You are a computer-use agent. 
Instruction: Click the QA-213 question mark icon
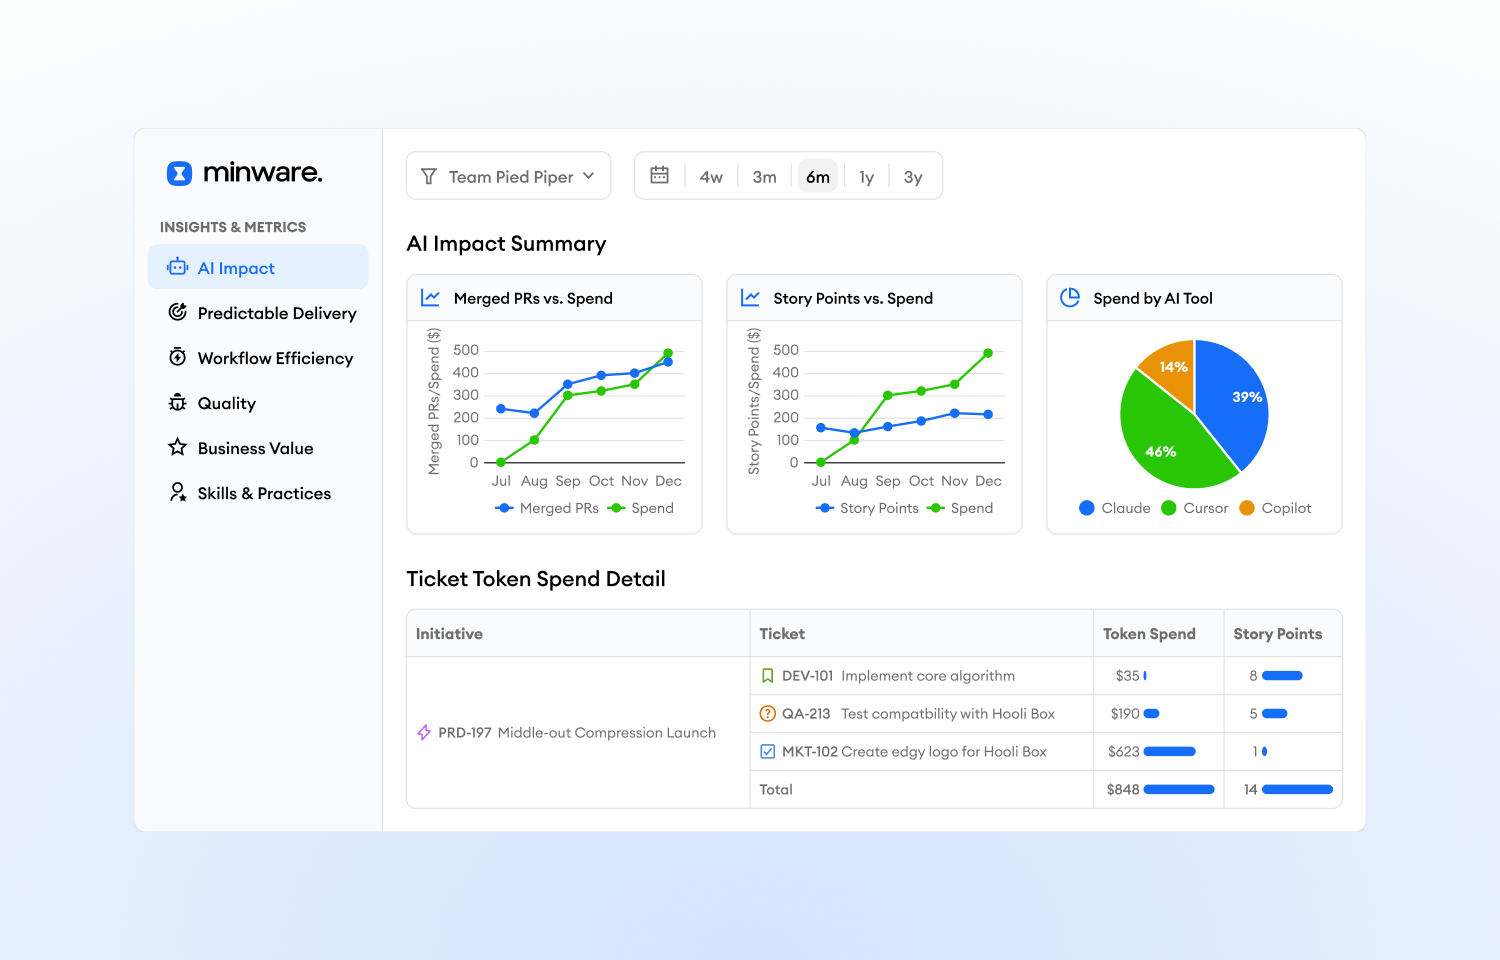click(768, 713)
